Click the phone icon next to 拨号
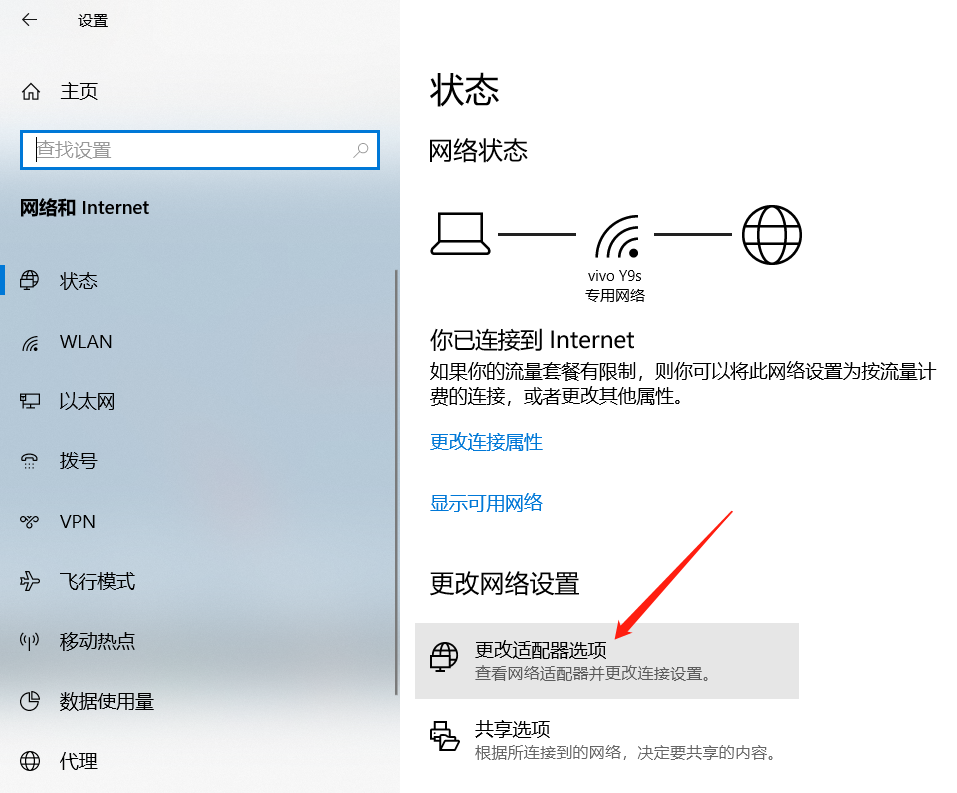 [x=29, y=461]
